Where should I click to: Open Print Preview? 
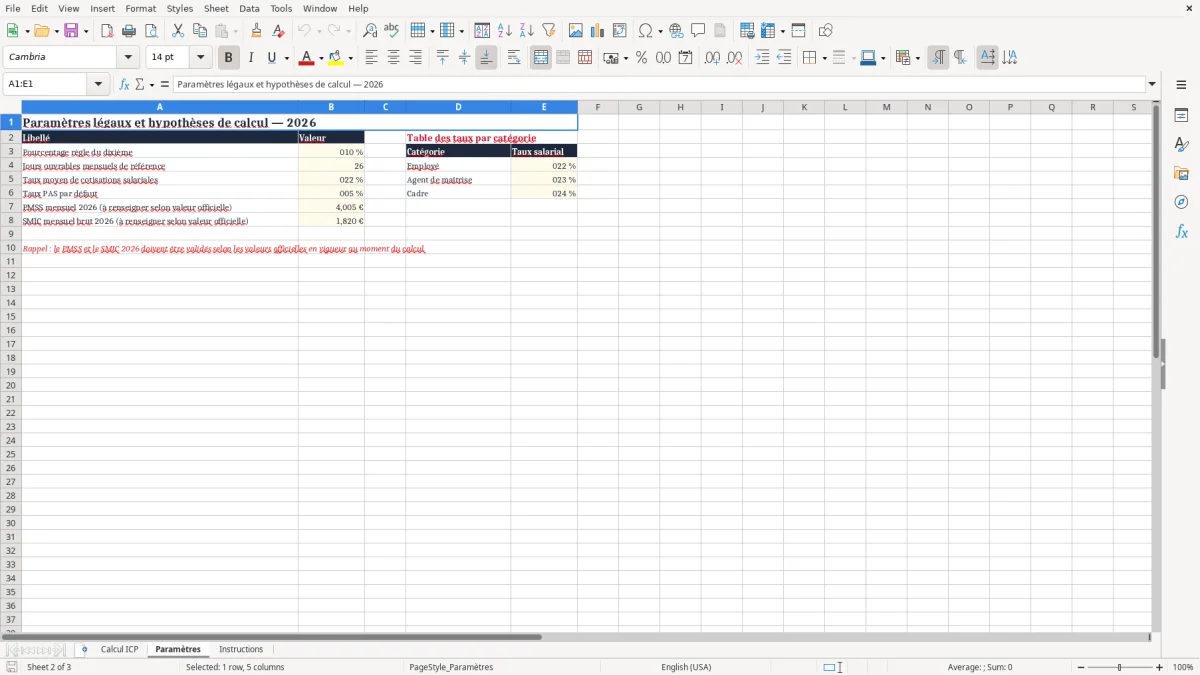point(151,31)
